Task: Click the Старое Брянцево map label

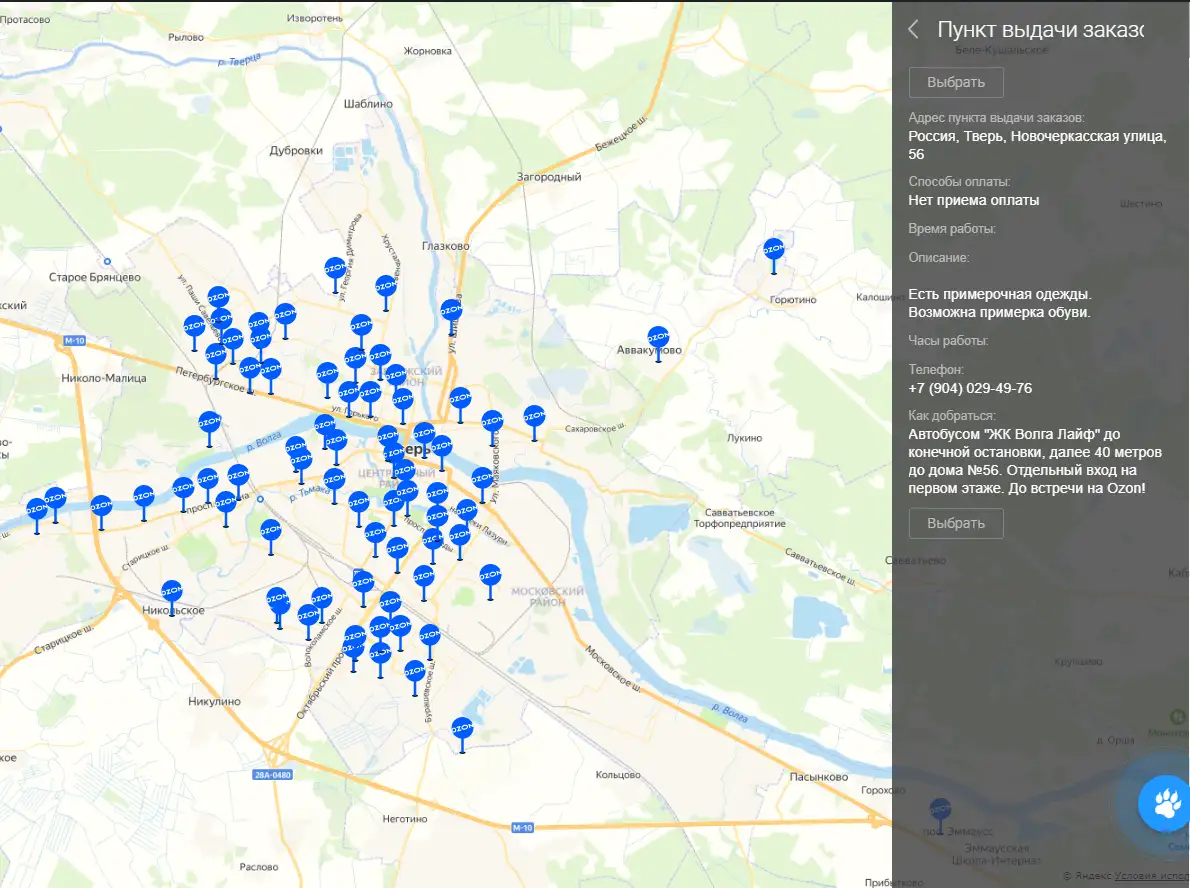Action: point(95,277)
